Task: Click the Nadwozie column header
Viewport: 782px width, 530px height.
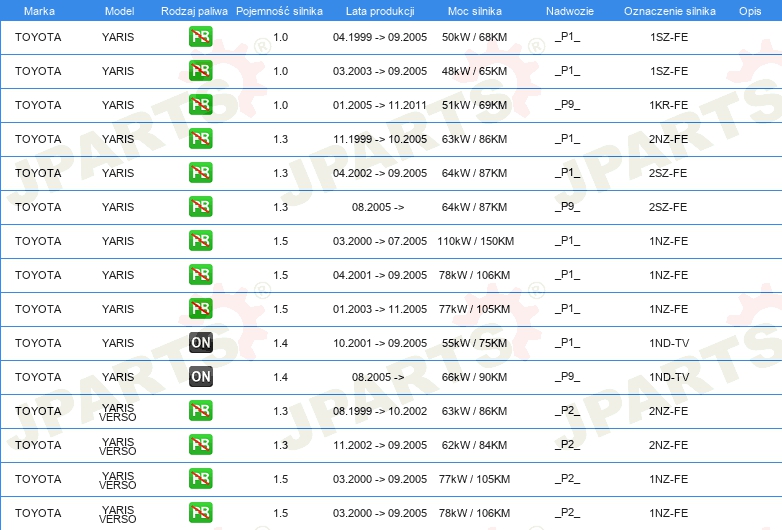Action: coord(570,11)
